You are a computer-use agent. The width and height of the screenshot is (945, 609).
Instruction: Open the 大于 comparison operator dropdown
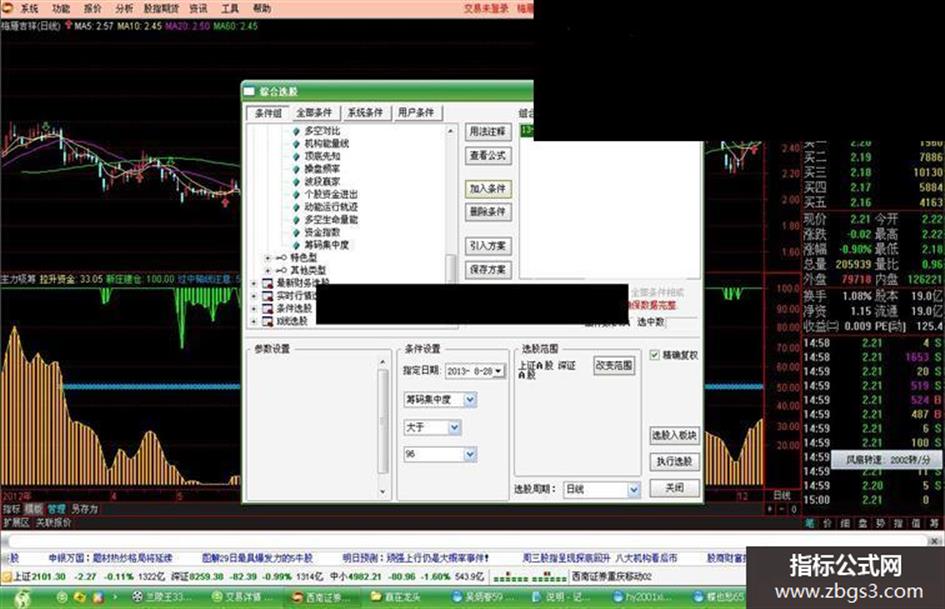[x=454, y=428]
